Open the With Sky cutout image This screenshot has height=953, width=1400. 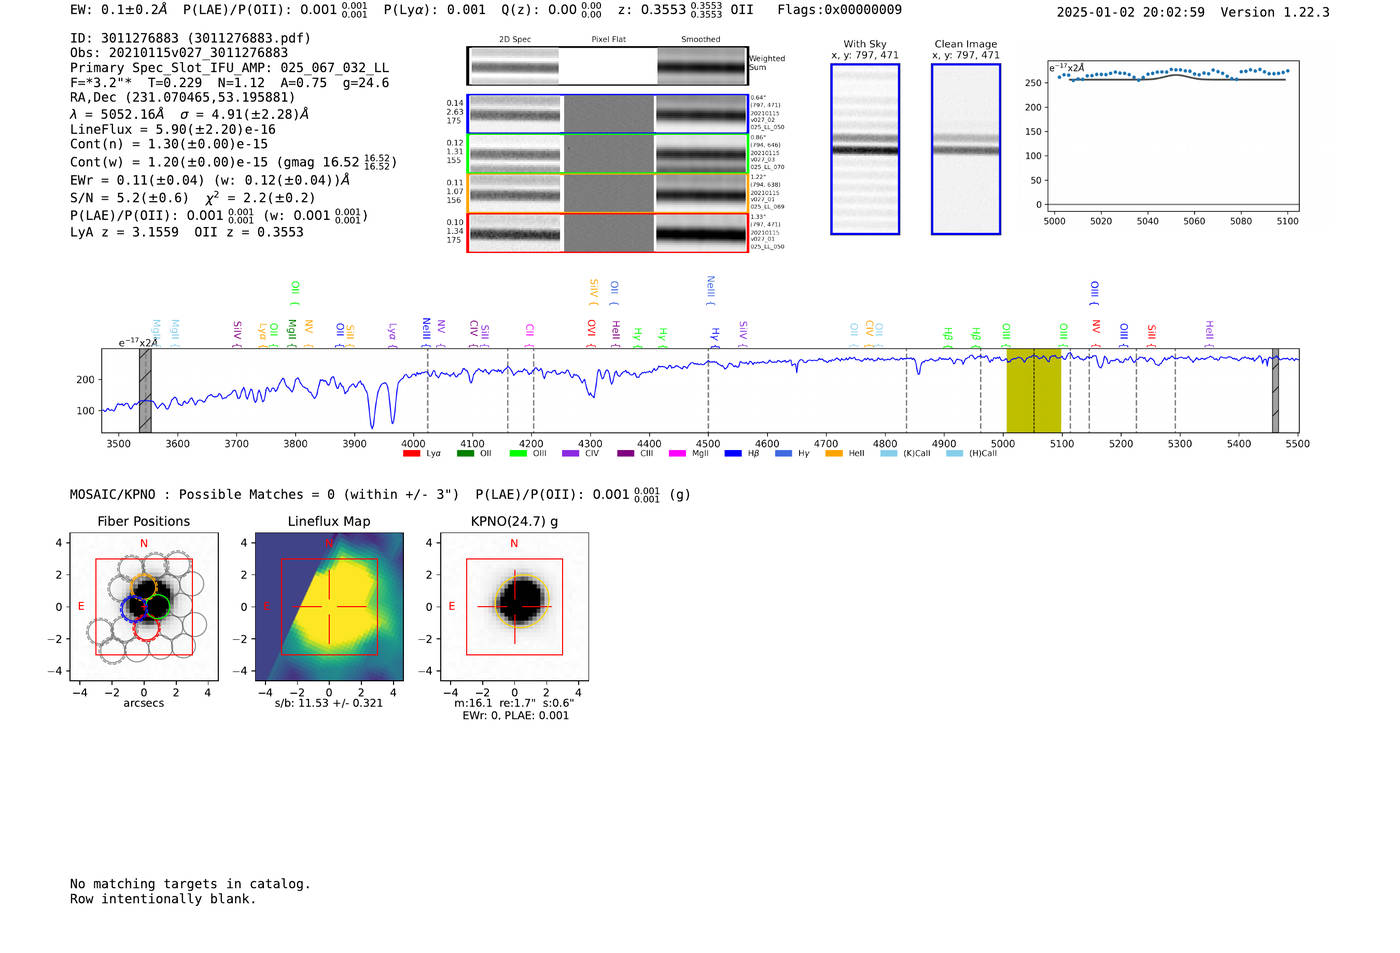coord(865,149)
